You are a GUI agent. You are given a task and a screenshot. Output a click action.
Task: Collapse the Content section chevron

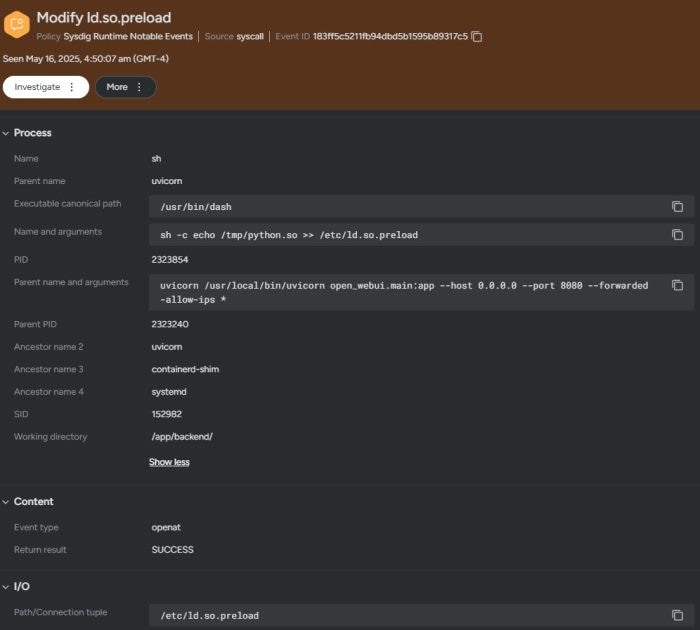(6, 502)
